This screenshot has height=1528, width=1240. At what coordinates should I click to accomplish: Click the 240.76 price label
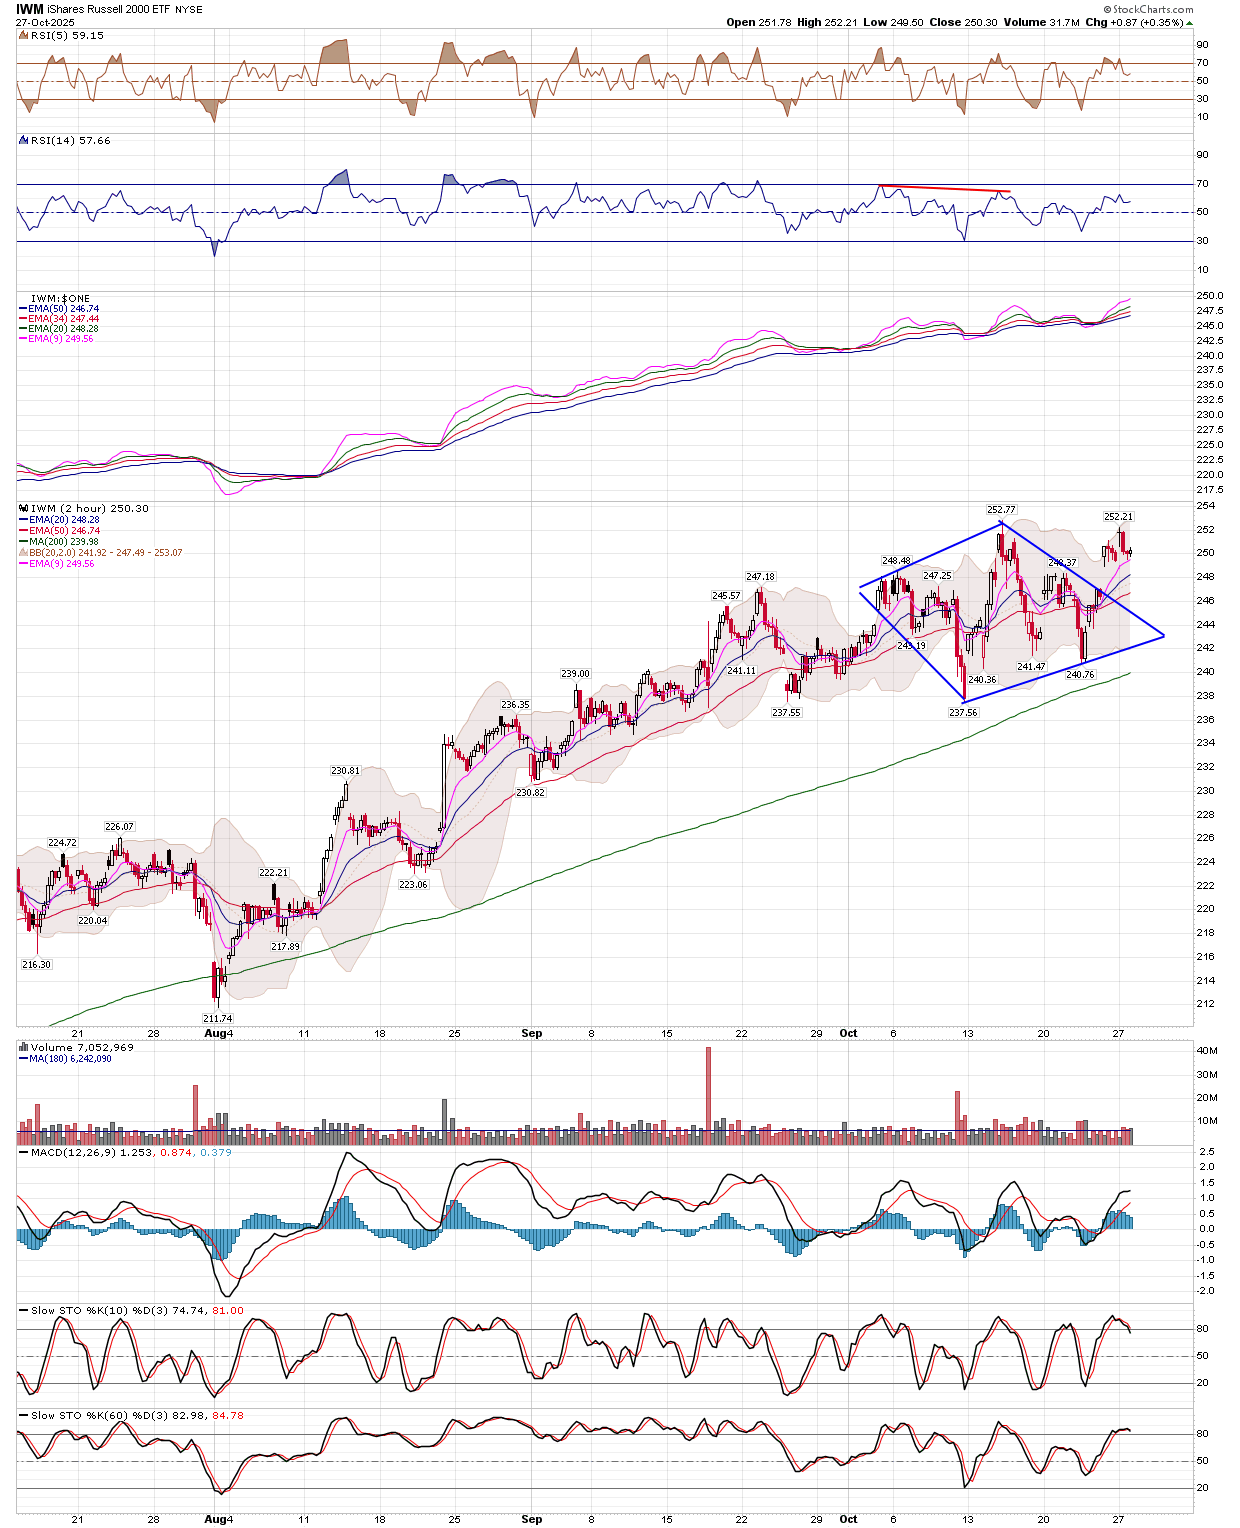pos(1080,675)
